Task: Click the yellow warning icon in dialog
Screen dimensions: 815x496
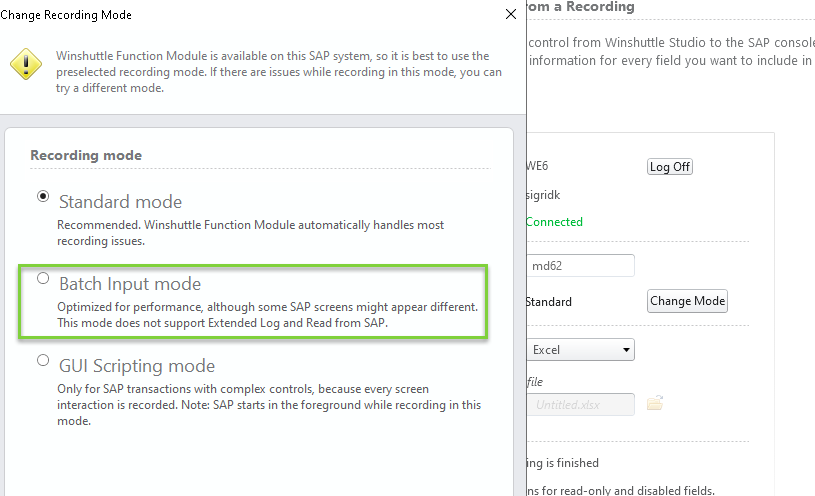Action: (x=26, y=64)
